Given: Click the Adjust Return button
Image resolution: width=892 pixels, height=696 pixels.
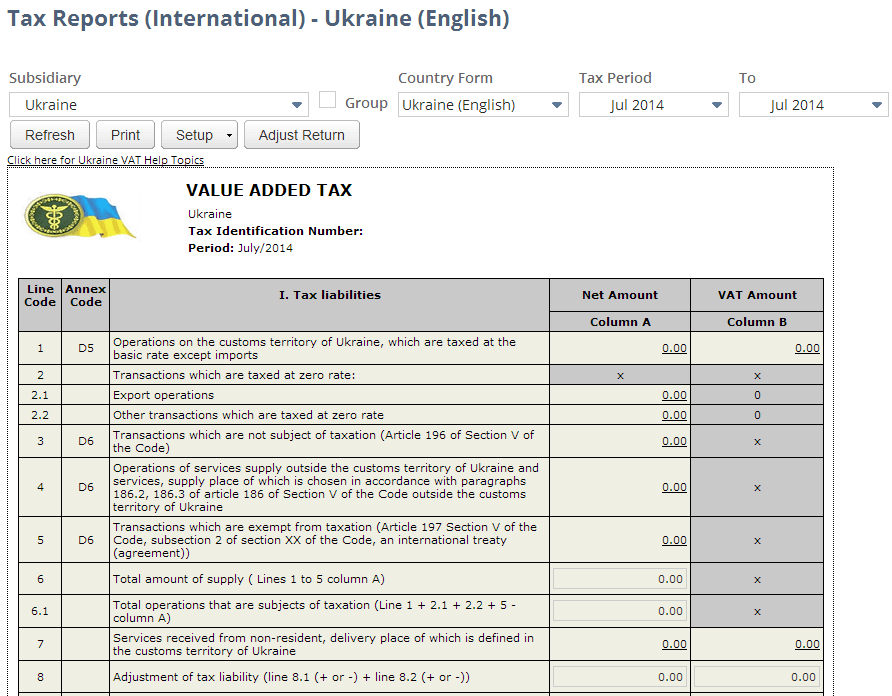Looking at the screenshot, I should [x=302, y=135].
